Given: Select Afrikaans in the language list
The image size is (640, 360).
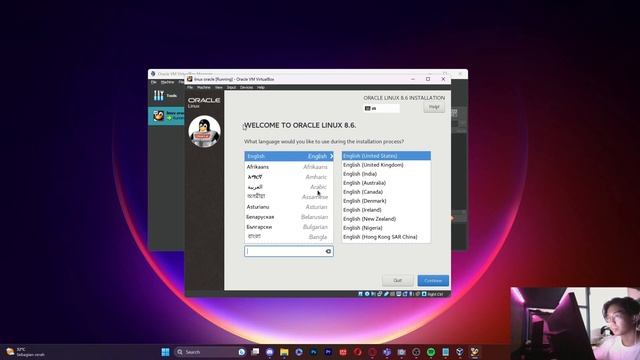Looking at the screenshot, I should tap(289, 167).
